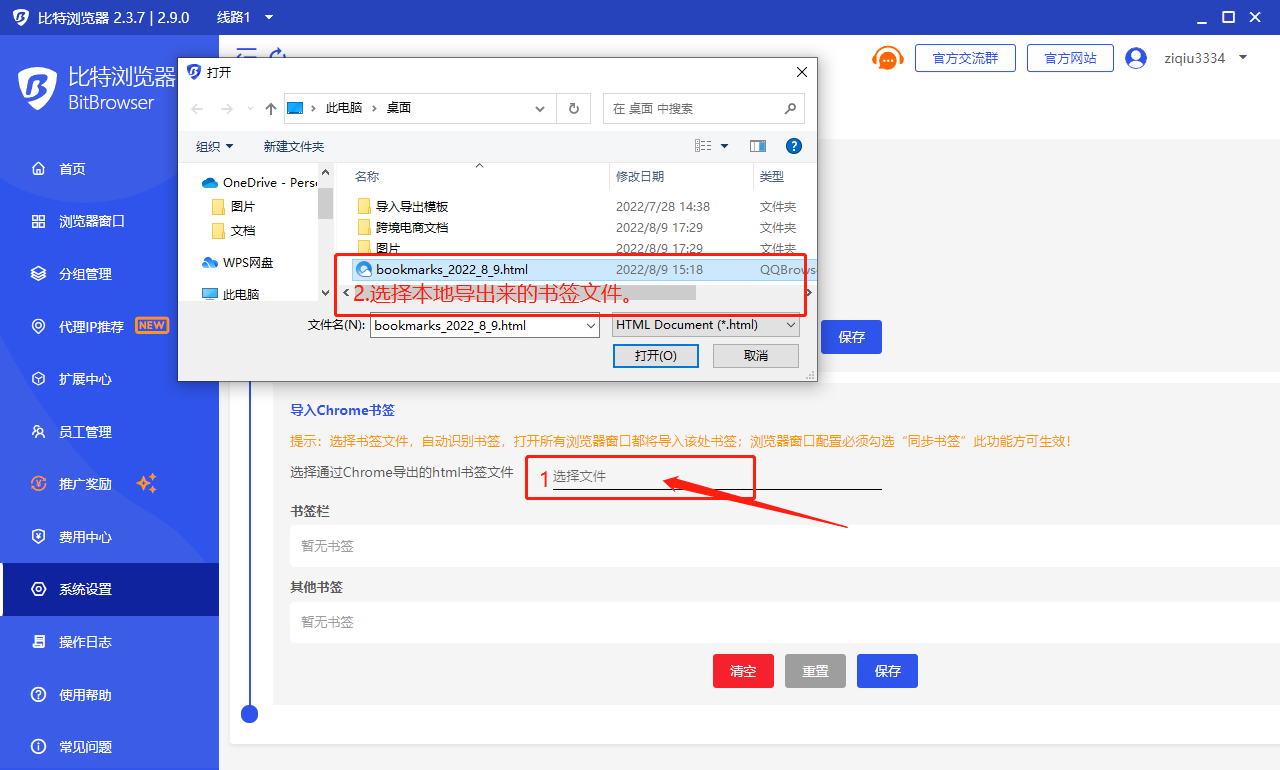Expand the HTML Document file type dropdown
Image resolution: width=1280 pixels, height=770 pixels.
click(791, 325)
